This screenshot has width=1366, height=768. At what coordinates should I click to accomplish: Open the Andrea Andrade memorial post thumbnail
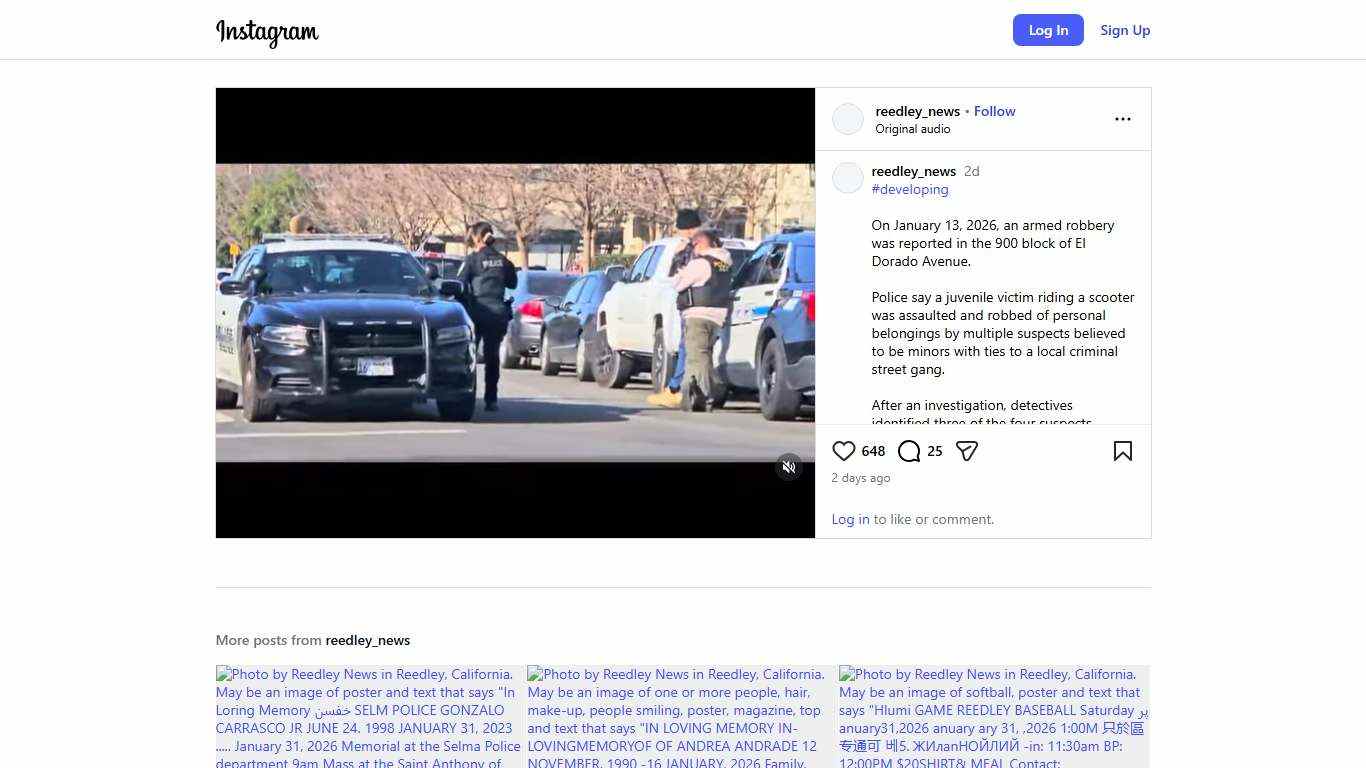point(682,717)
